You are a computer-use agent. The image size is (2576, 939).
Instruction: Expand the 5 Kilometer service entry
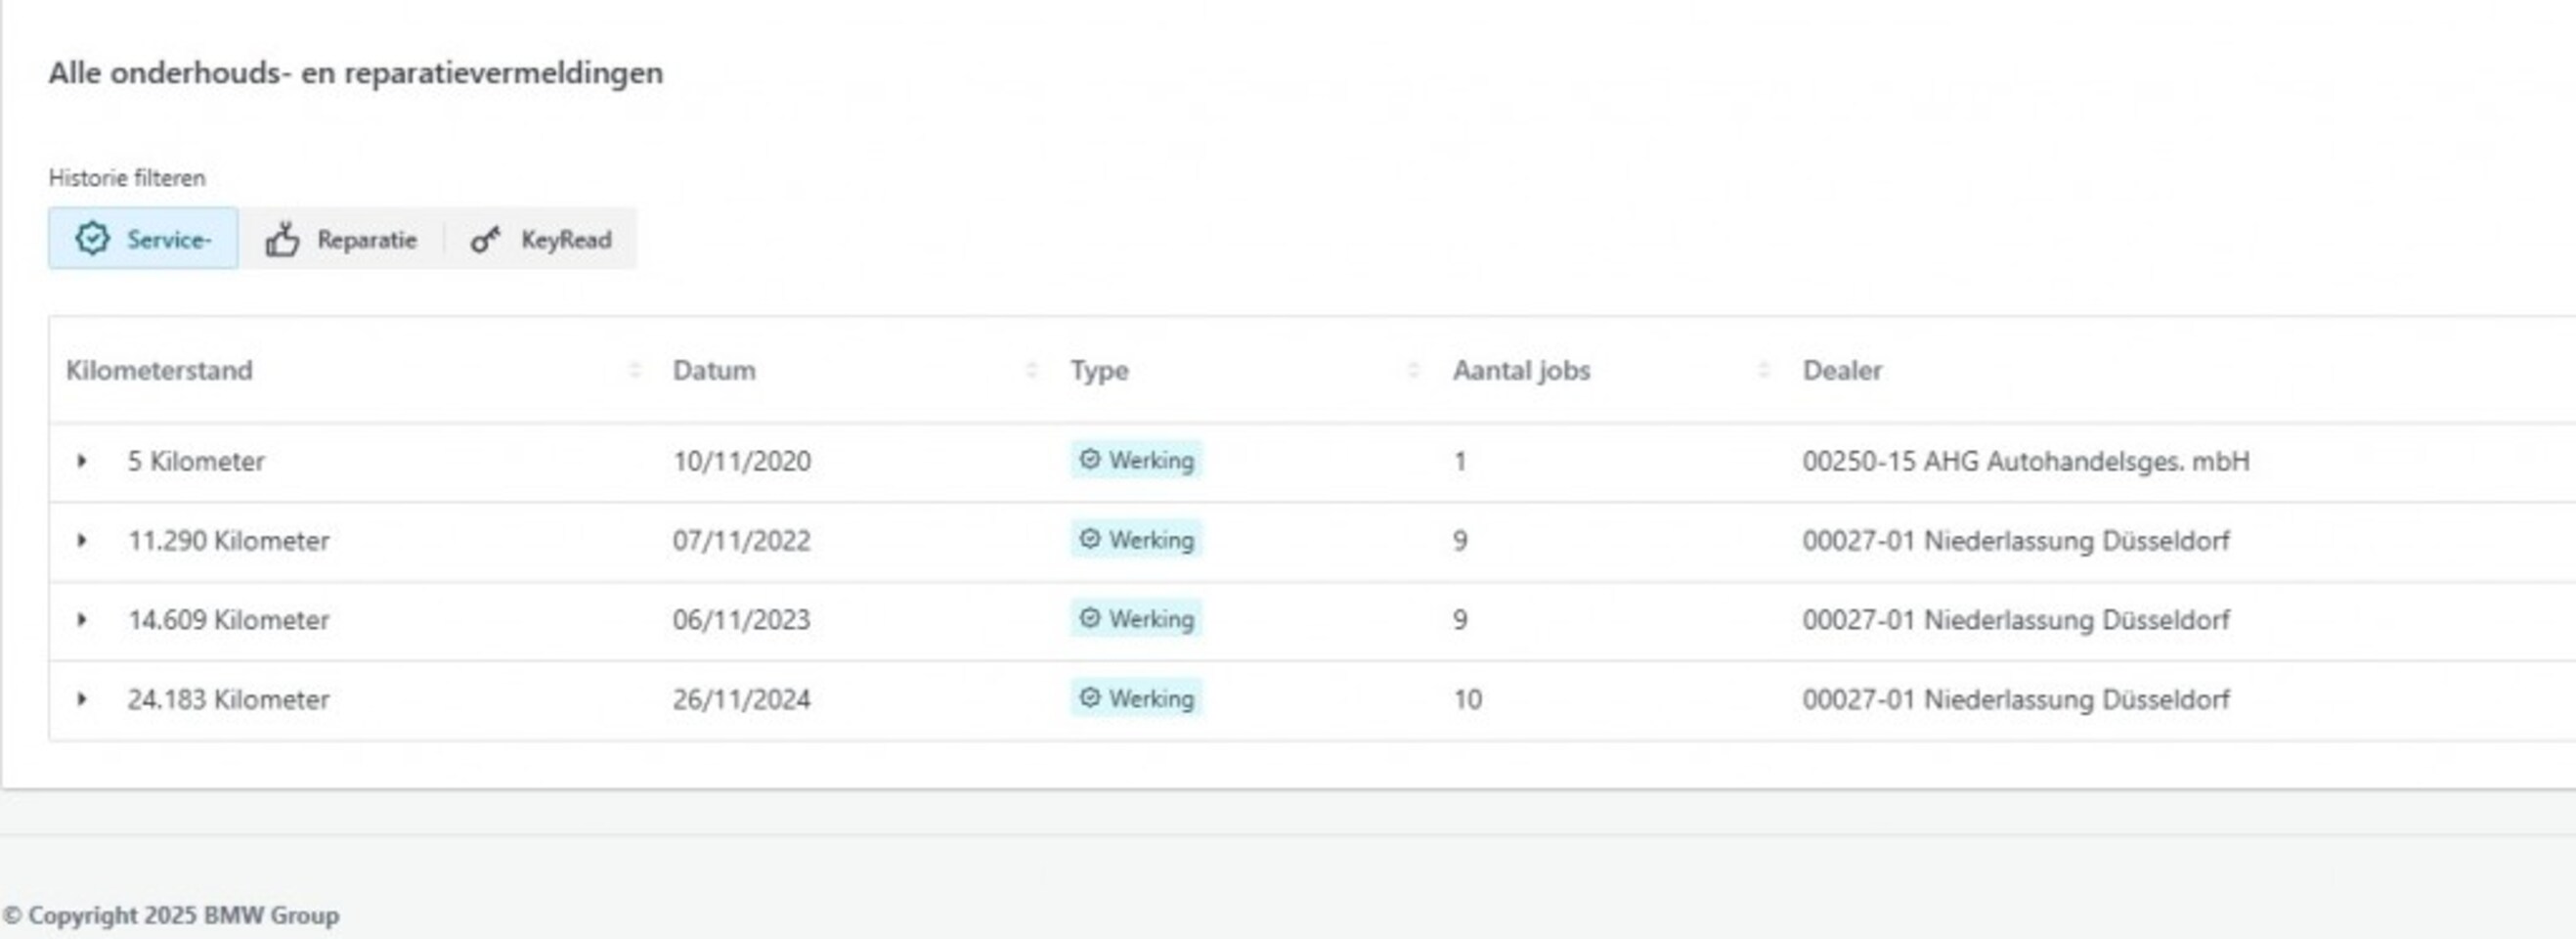82,461
